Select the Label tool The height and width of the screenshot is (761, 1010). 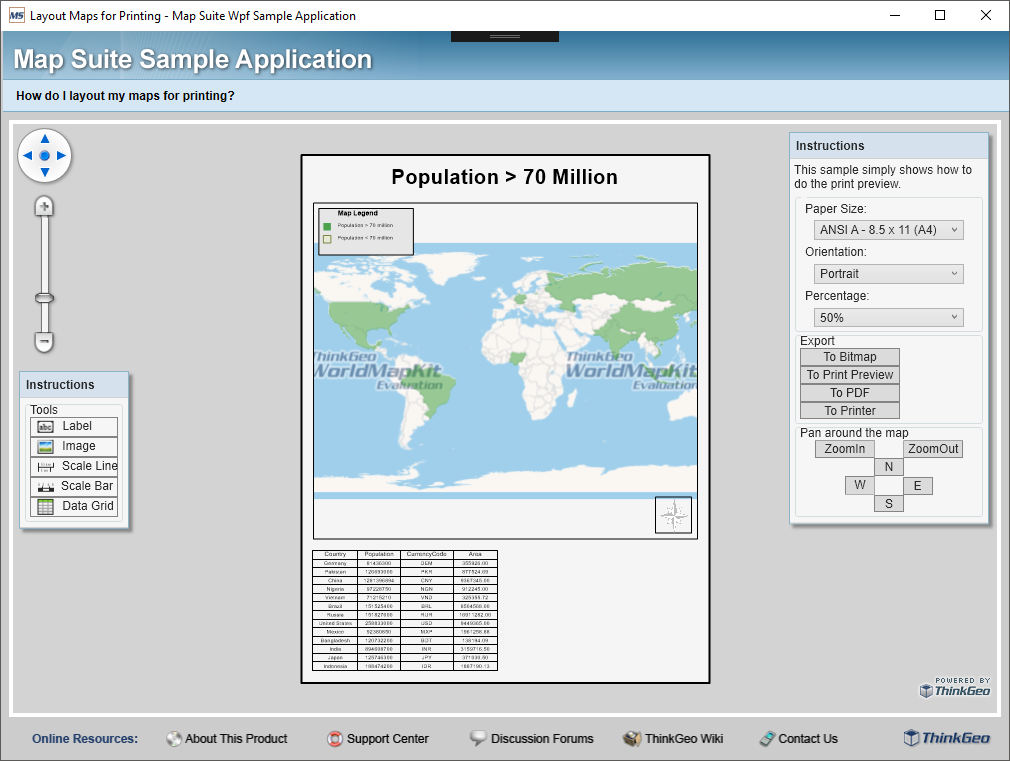coord(74,427)
